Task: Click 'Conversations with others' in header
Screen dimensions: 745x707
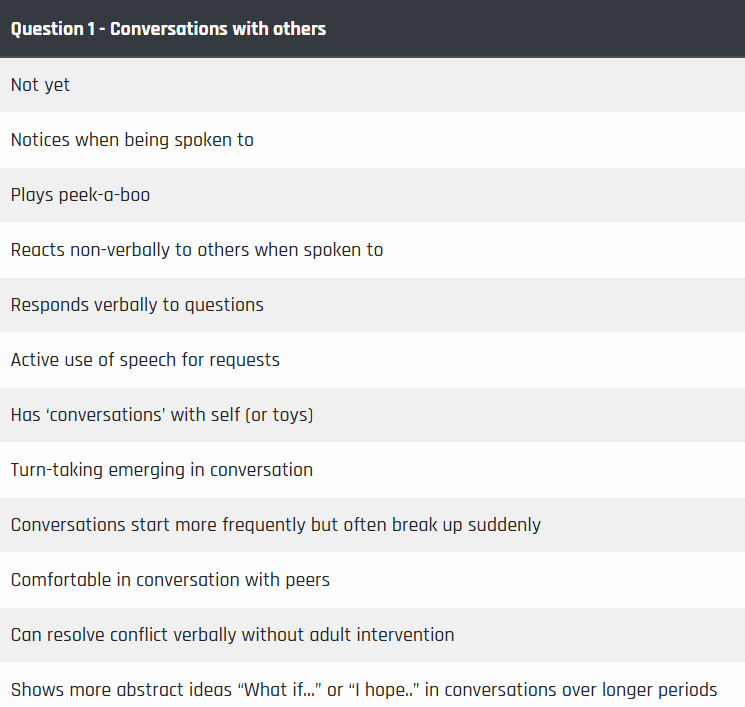Action: 218,29
